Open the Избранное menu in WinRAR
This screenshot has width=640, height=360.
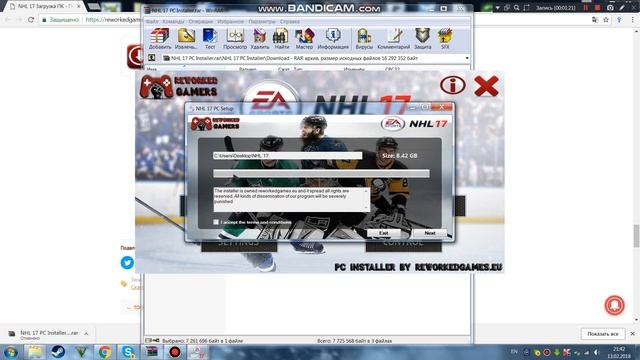(x=231, y=22)
